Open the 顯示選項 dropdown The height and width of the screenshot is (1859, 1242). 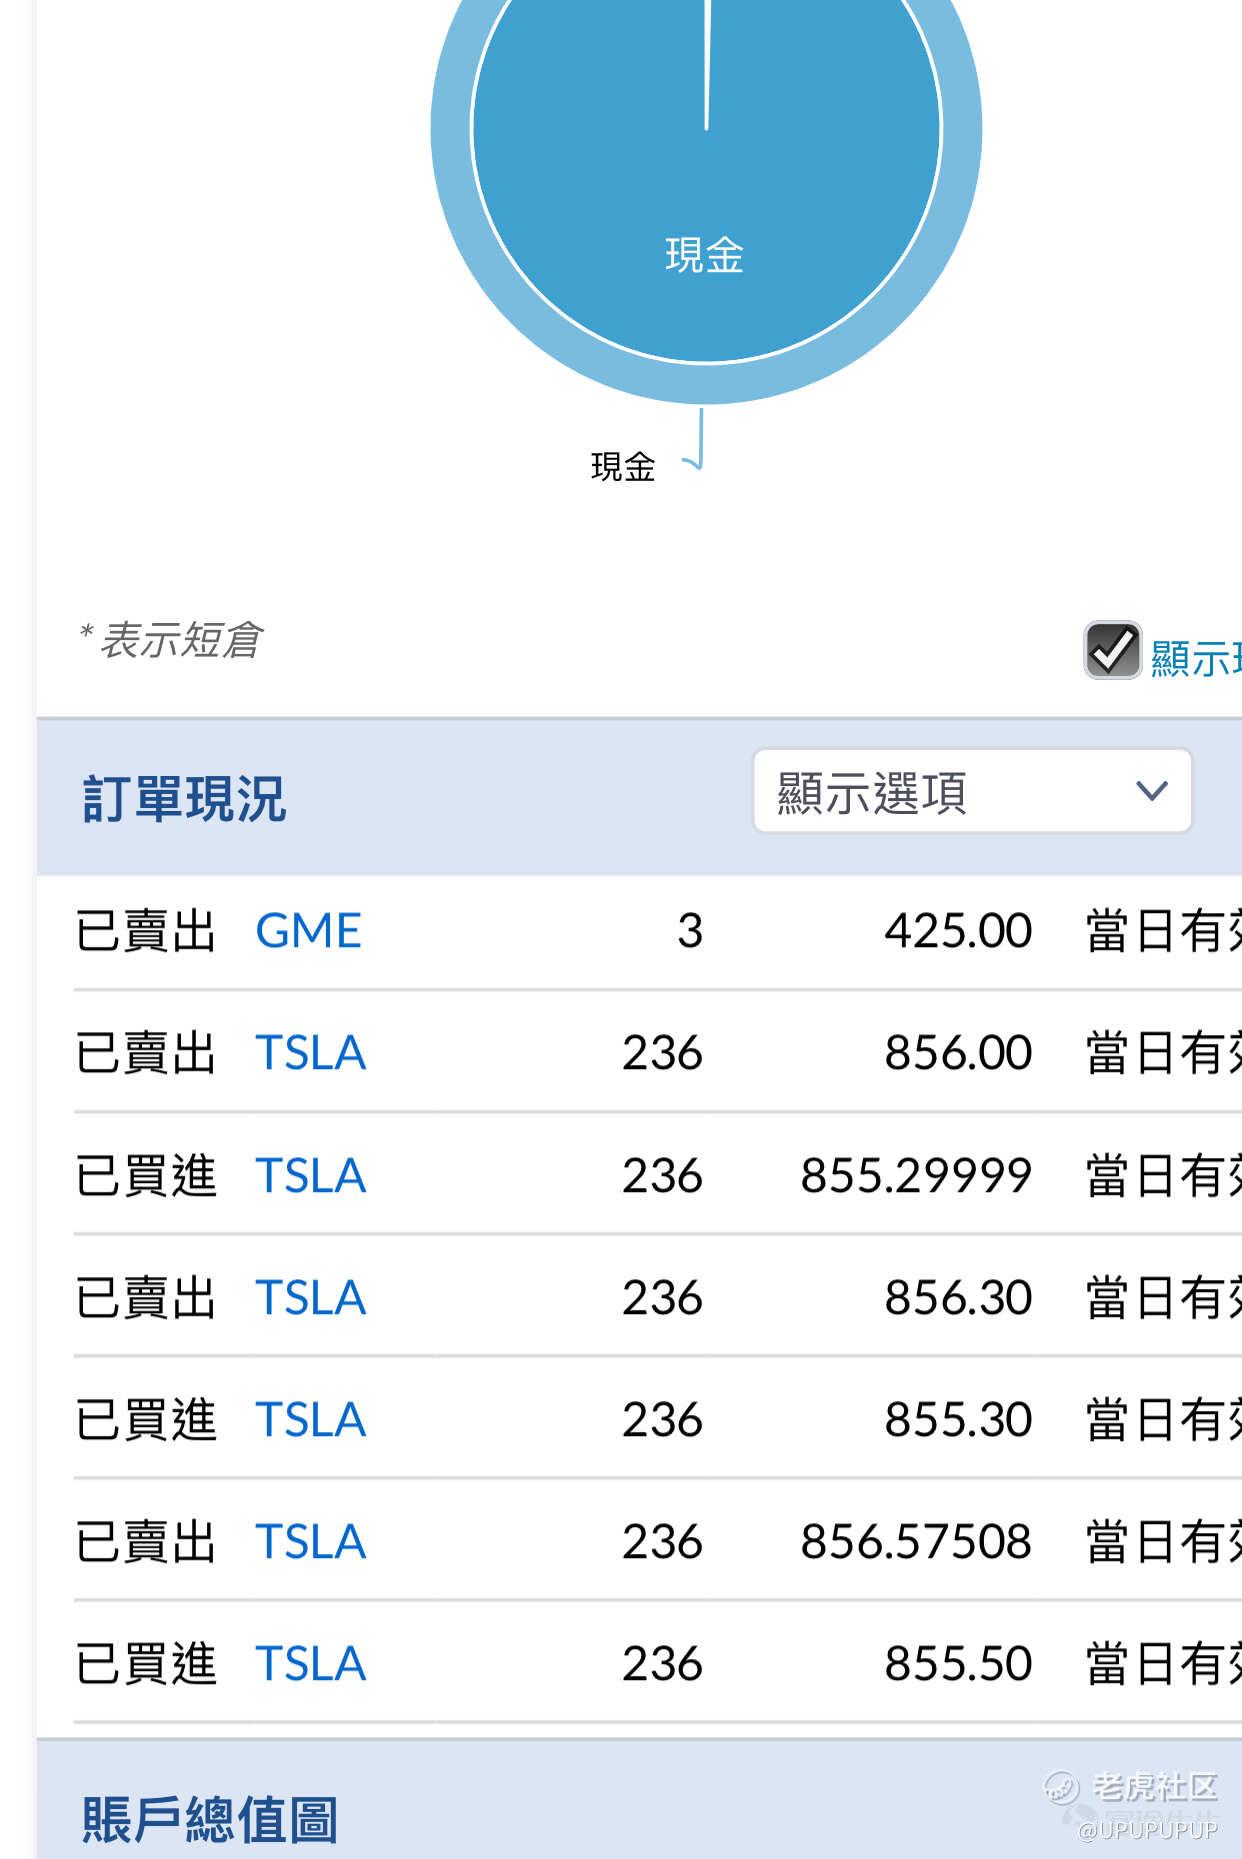pyautogui.click(x=972, y=791)
